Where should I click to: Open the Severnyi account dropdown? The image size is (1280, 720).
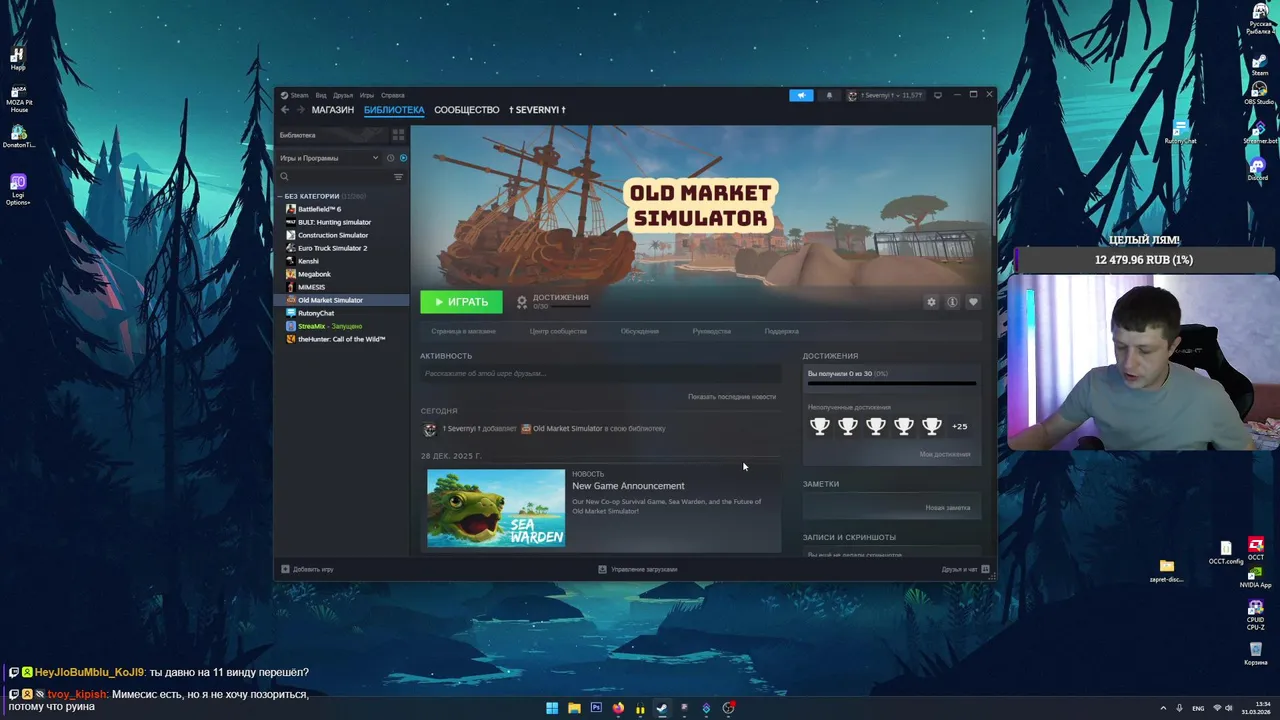click(x=885, y=95)
